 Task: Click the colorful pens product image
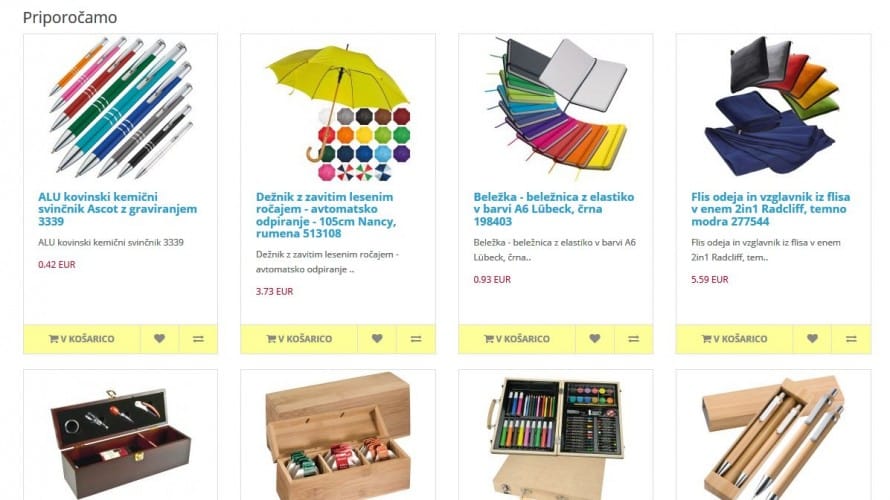click(120, 108)
